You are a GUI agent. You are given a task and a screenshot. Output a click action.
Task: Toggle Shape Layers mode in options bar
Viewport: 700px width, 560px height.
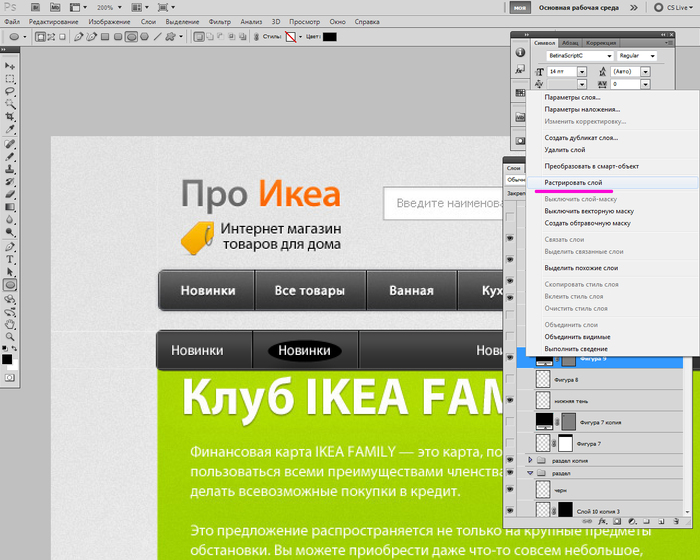click(40, 37)
